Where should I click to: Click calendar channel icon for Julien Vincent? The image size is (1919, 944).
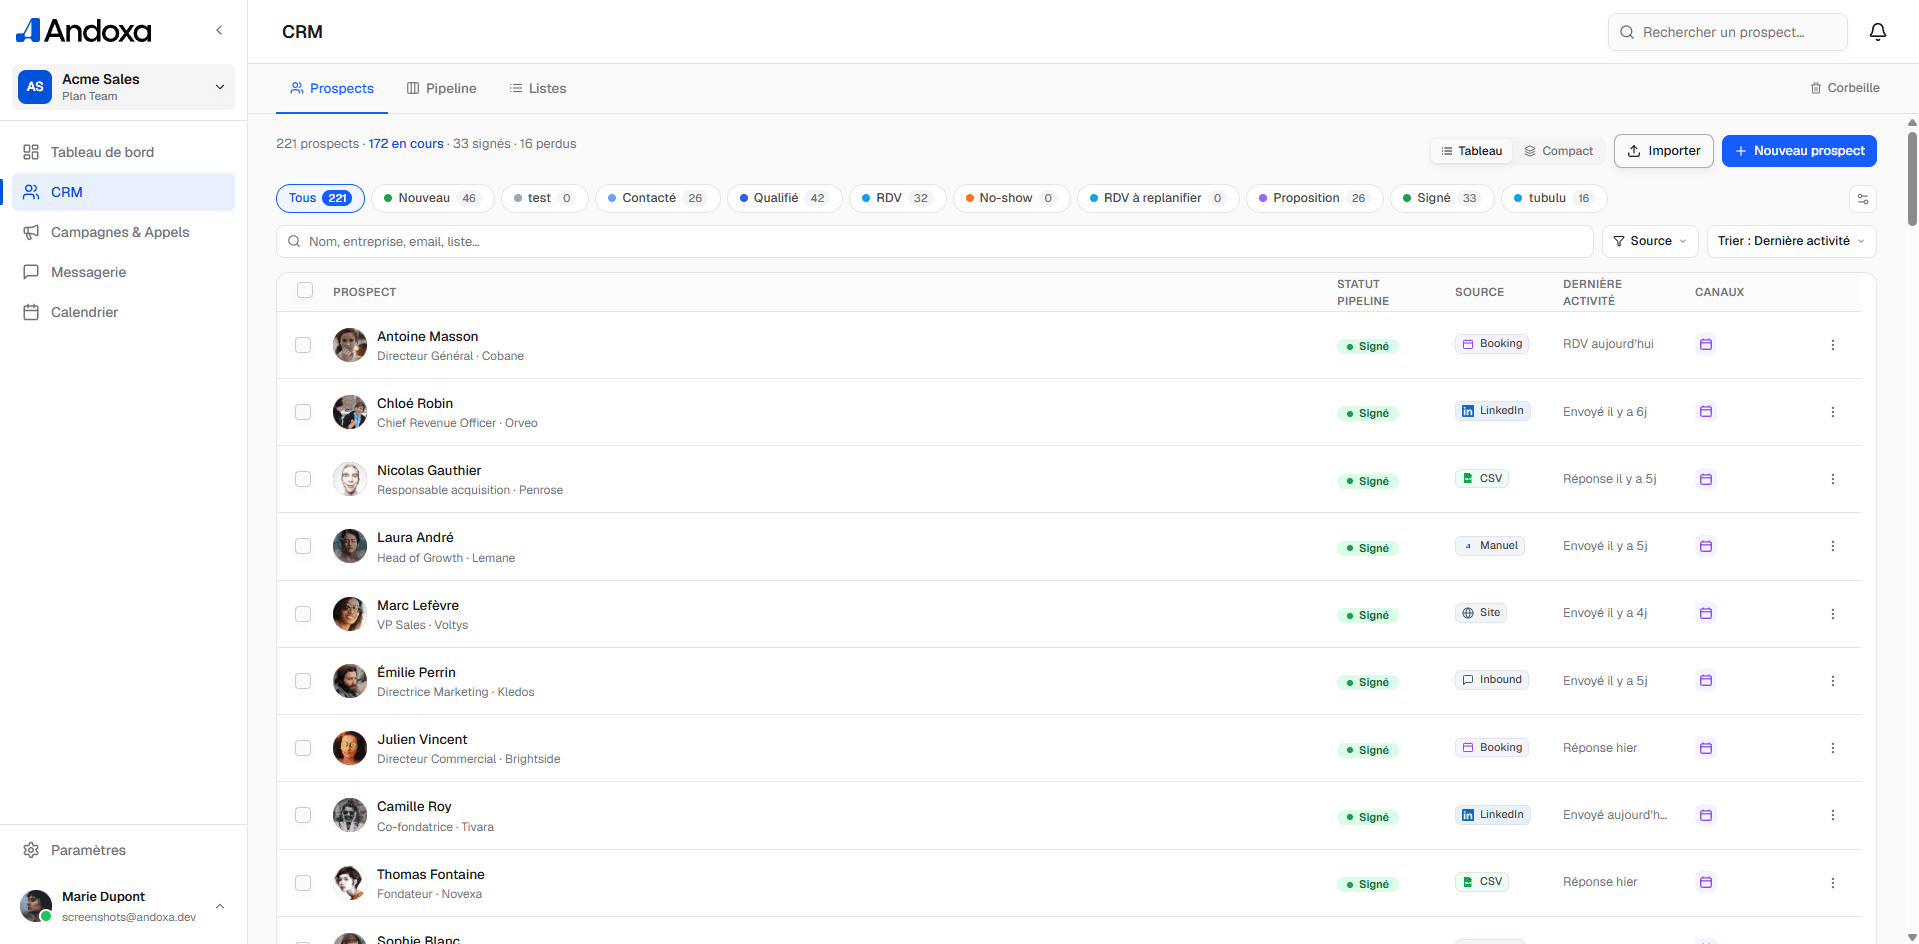point(1706,748)
